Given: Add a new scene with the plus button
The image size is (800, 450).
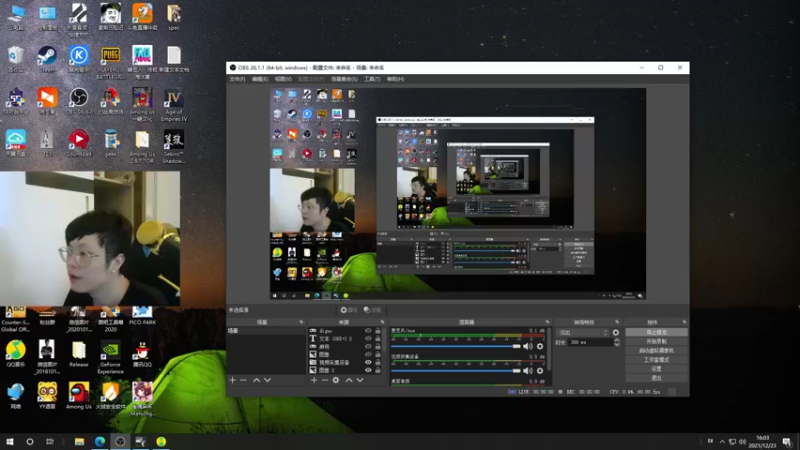Looking at the screenshot, I should (x=233, y=380).
